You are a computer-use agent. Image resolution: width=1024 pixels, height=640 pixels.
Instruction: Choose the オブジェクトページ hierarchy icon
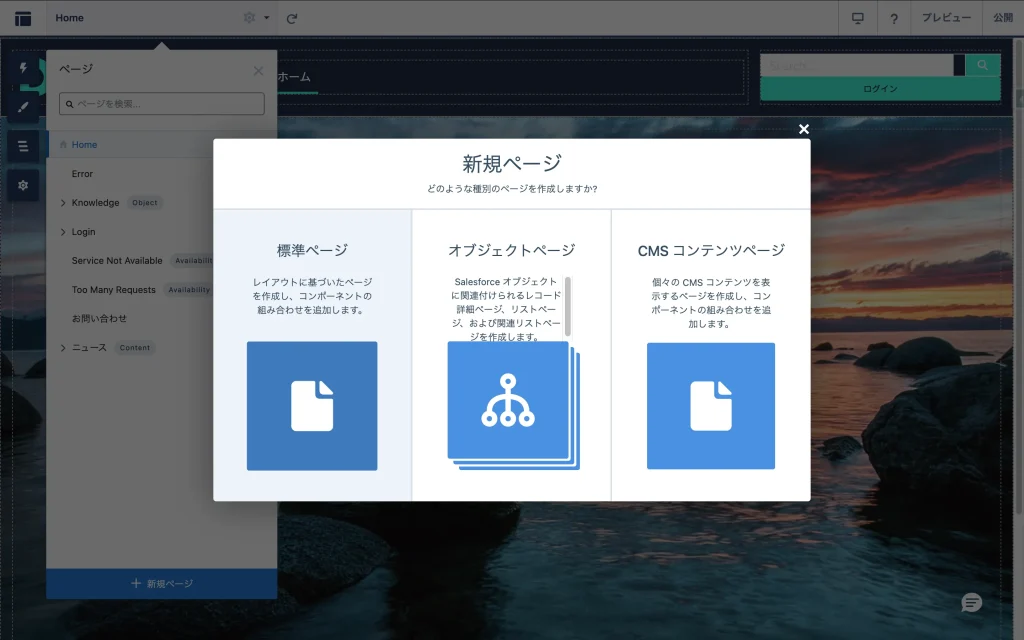point(509,400)
